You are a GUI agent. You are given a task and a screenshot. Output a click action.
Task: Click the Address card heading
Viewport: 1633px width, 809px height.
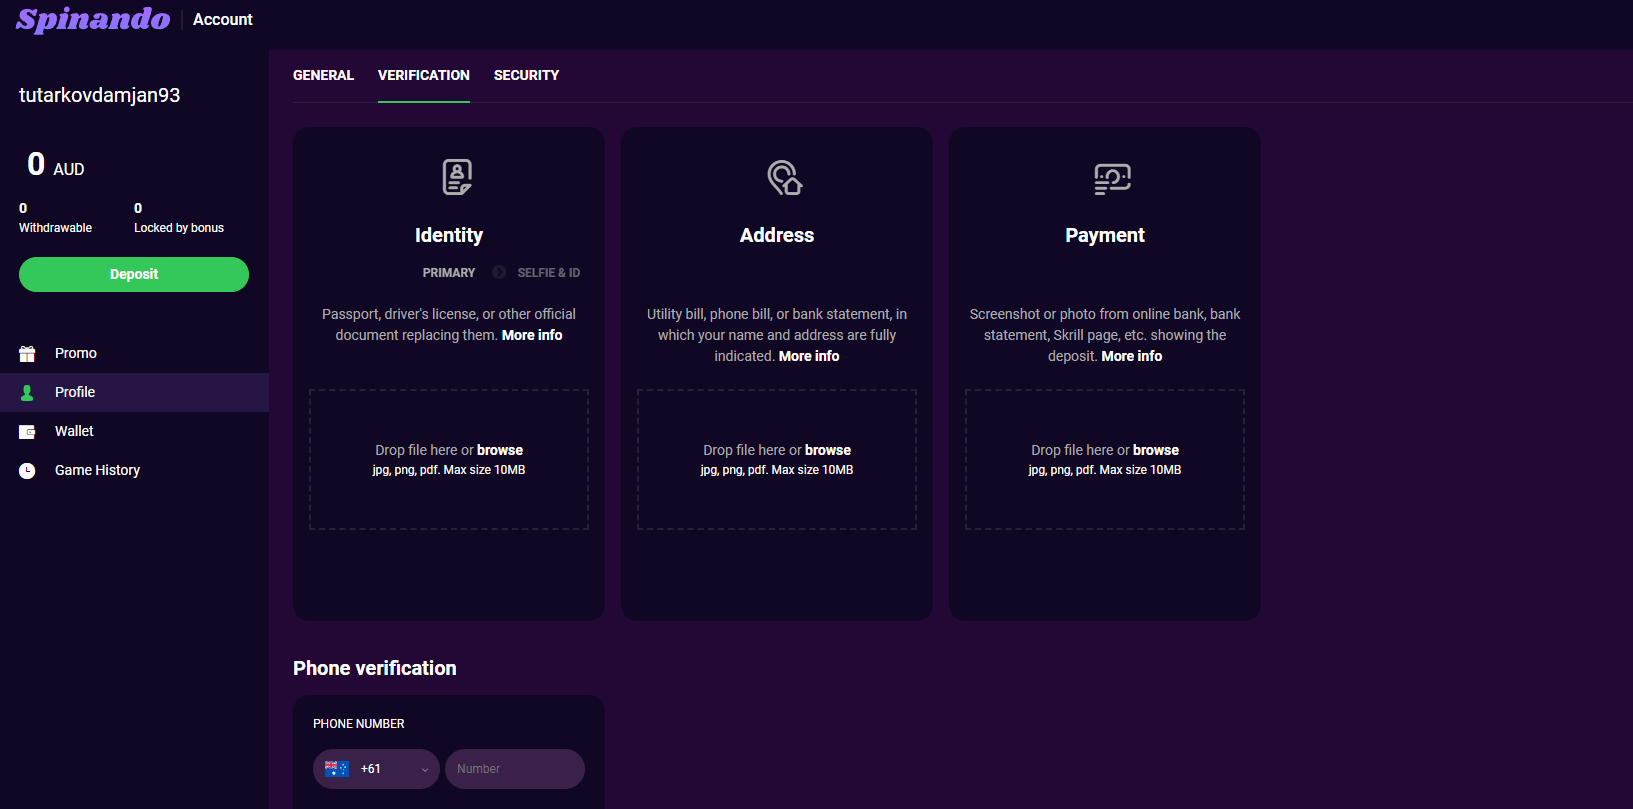(777, 235)
